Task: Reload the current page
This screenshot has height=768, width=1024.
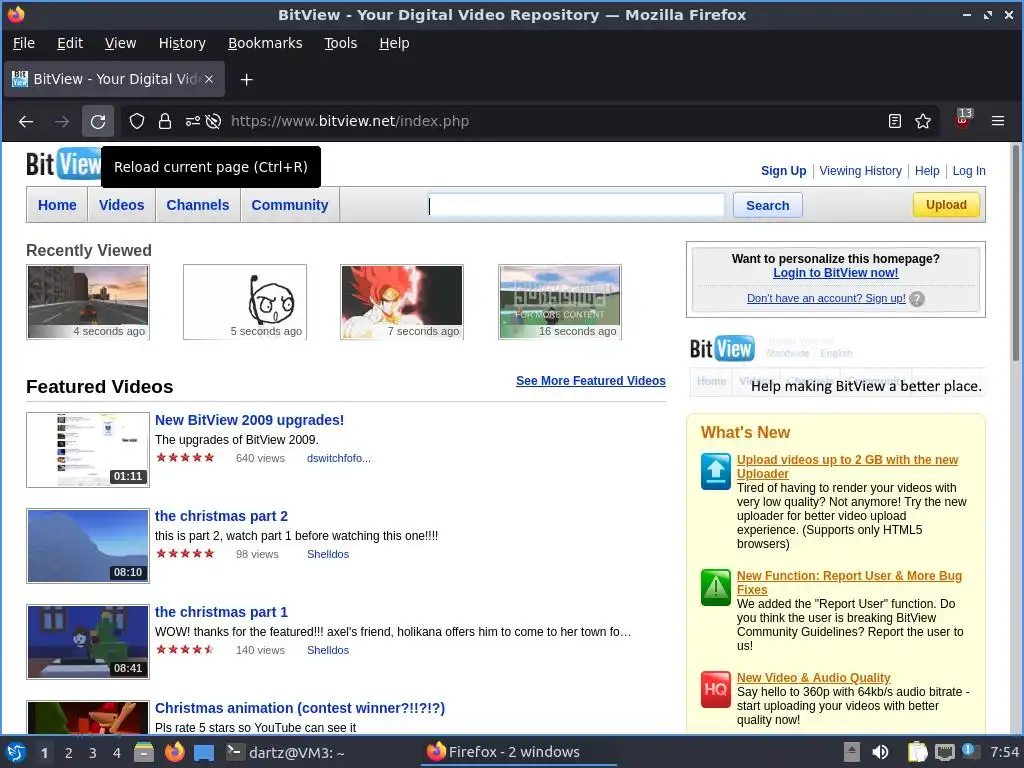Action: (98, 121)
